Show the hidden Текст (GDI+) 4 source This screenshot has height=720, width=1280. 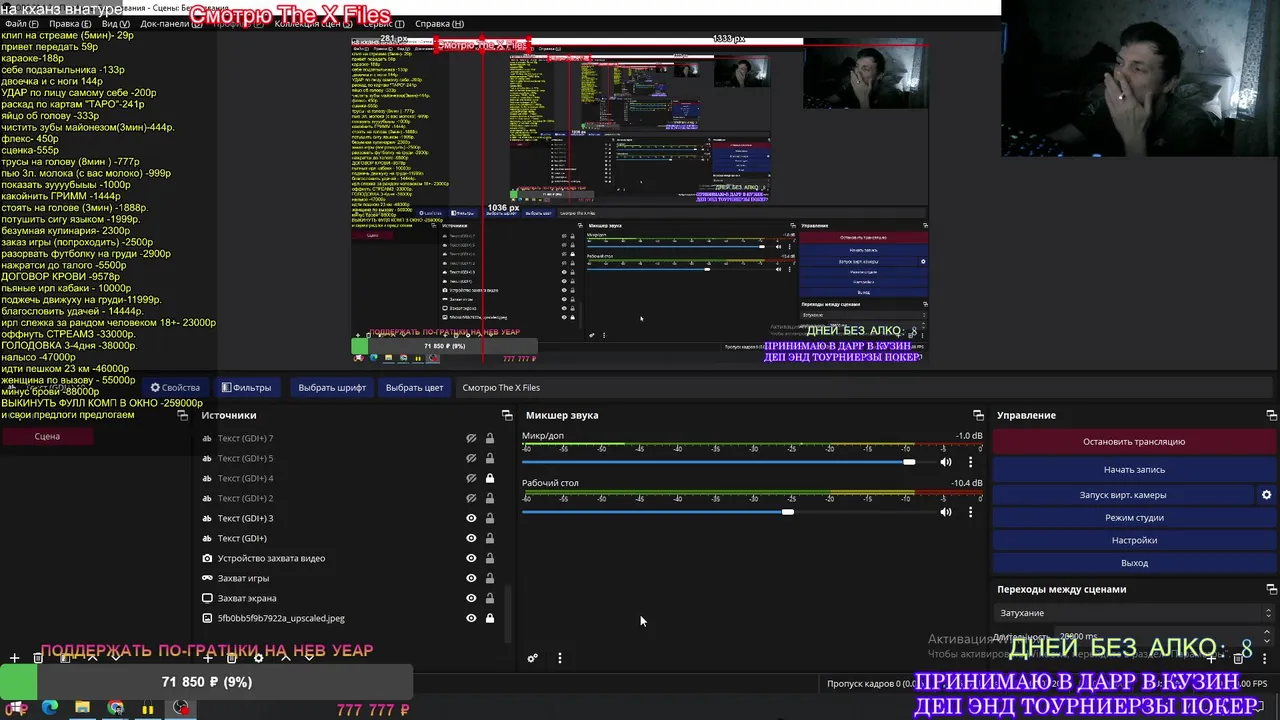tap(471, 478)
